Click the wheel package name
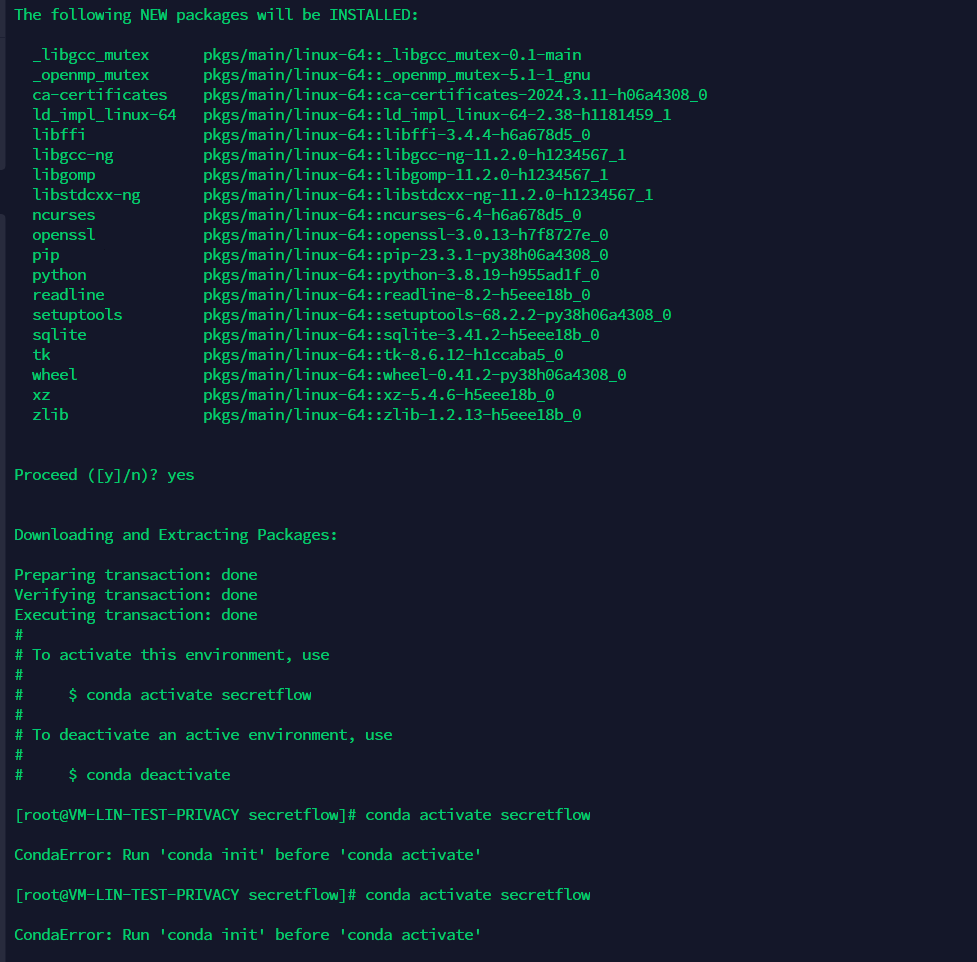The width and height of the screenshot is (977, 962). coord(55,375)
